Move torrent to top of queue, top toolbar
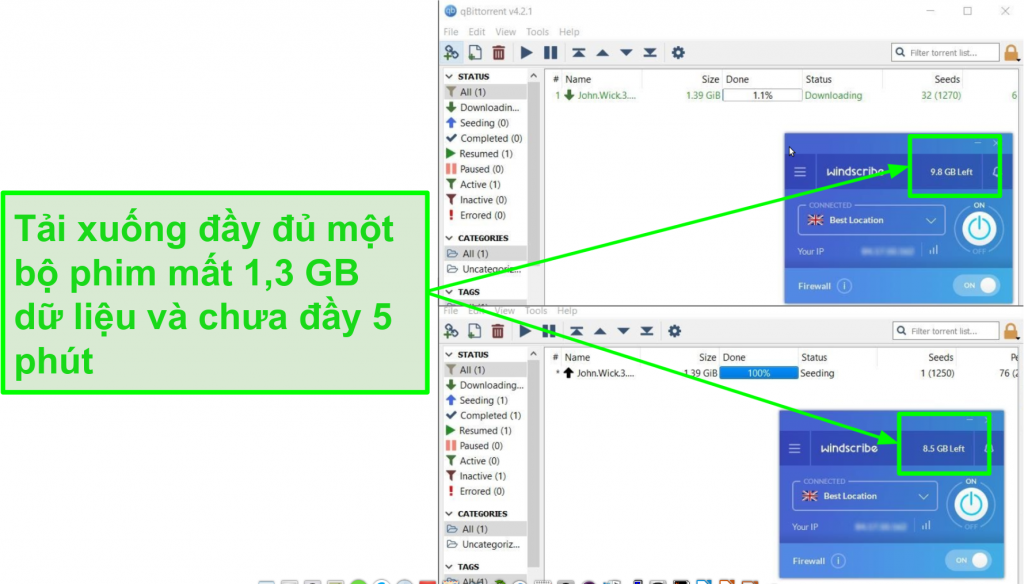 pos(579,53)
